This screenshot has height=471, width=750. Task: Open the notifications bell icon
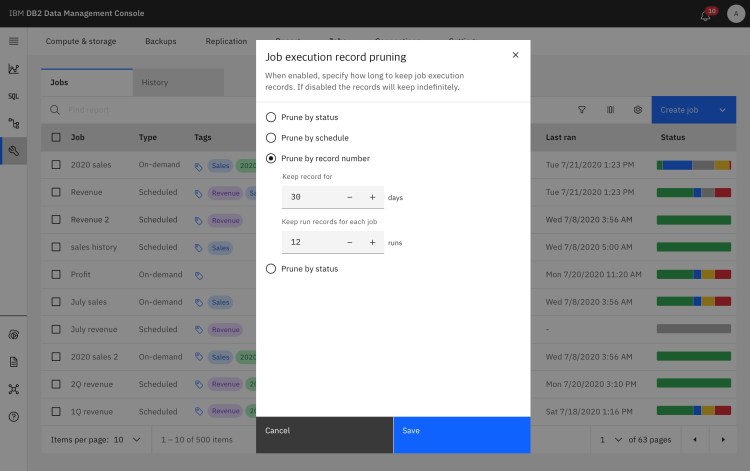(x=709, y=14)
